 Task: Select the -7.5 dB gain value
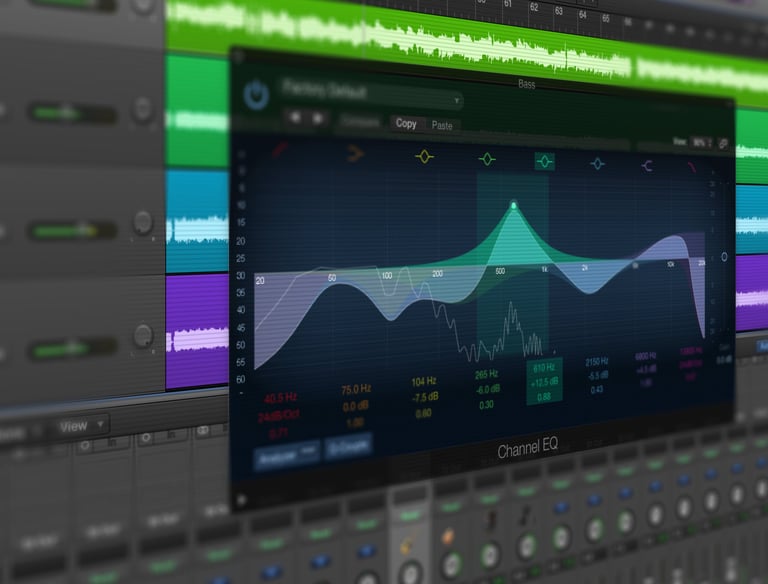tap(425, 397)
